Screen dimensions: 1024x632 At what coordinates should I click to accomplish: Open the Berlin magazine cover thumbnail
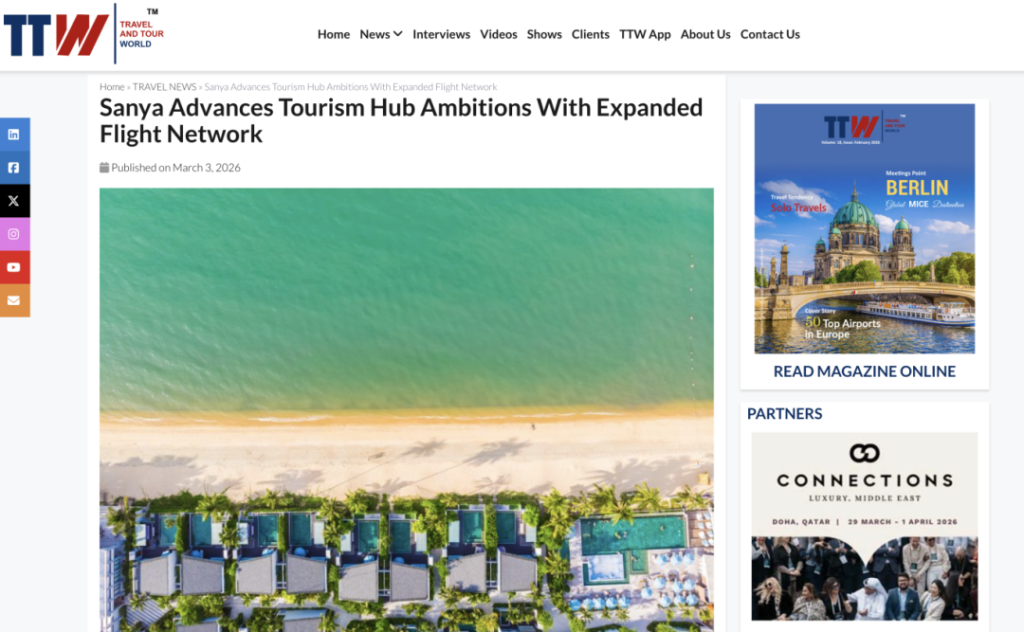pyautogui.click(x=865, y=229)
